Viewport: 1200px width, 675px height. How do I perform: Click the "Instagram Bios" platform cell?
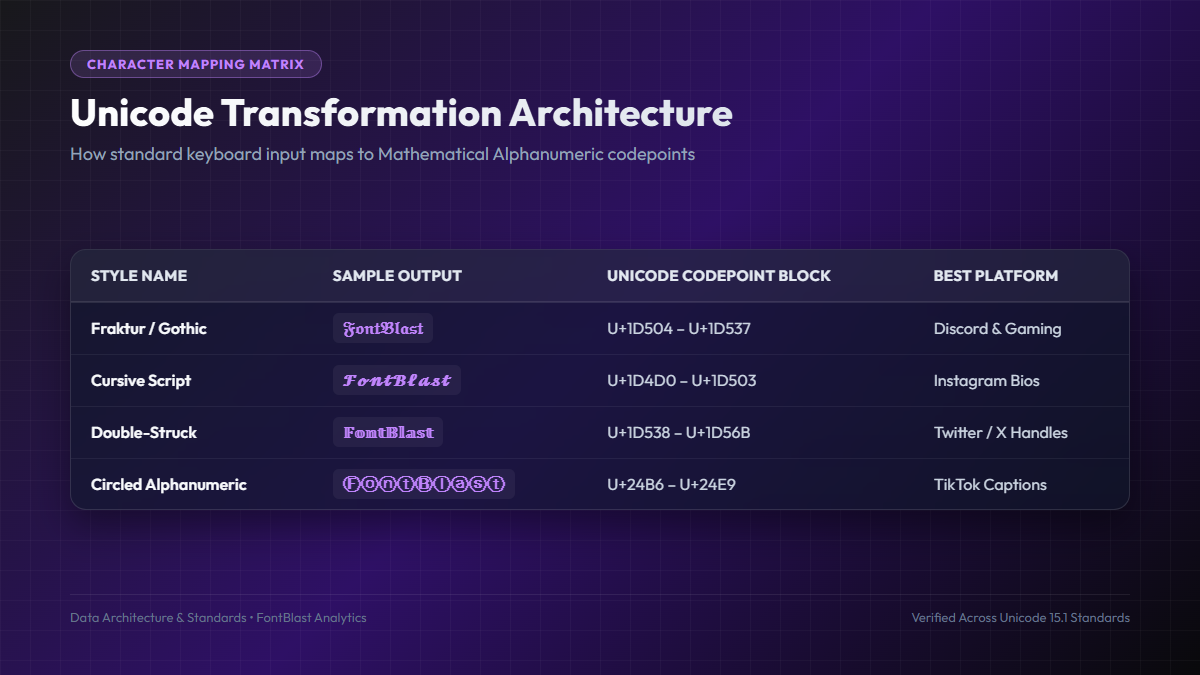point(987,380)
